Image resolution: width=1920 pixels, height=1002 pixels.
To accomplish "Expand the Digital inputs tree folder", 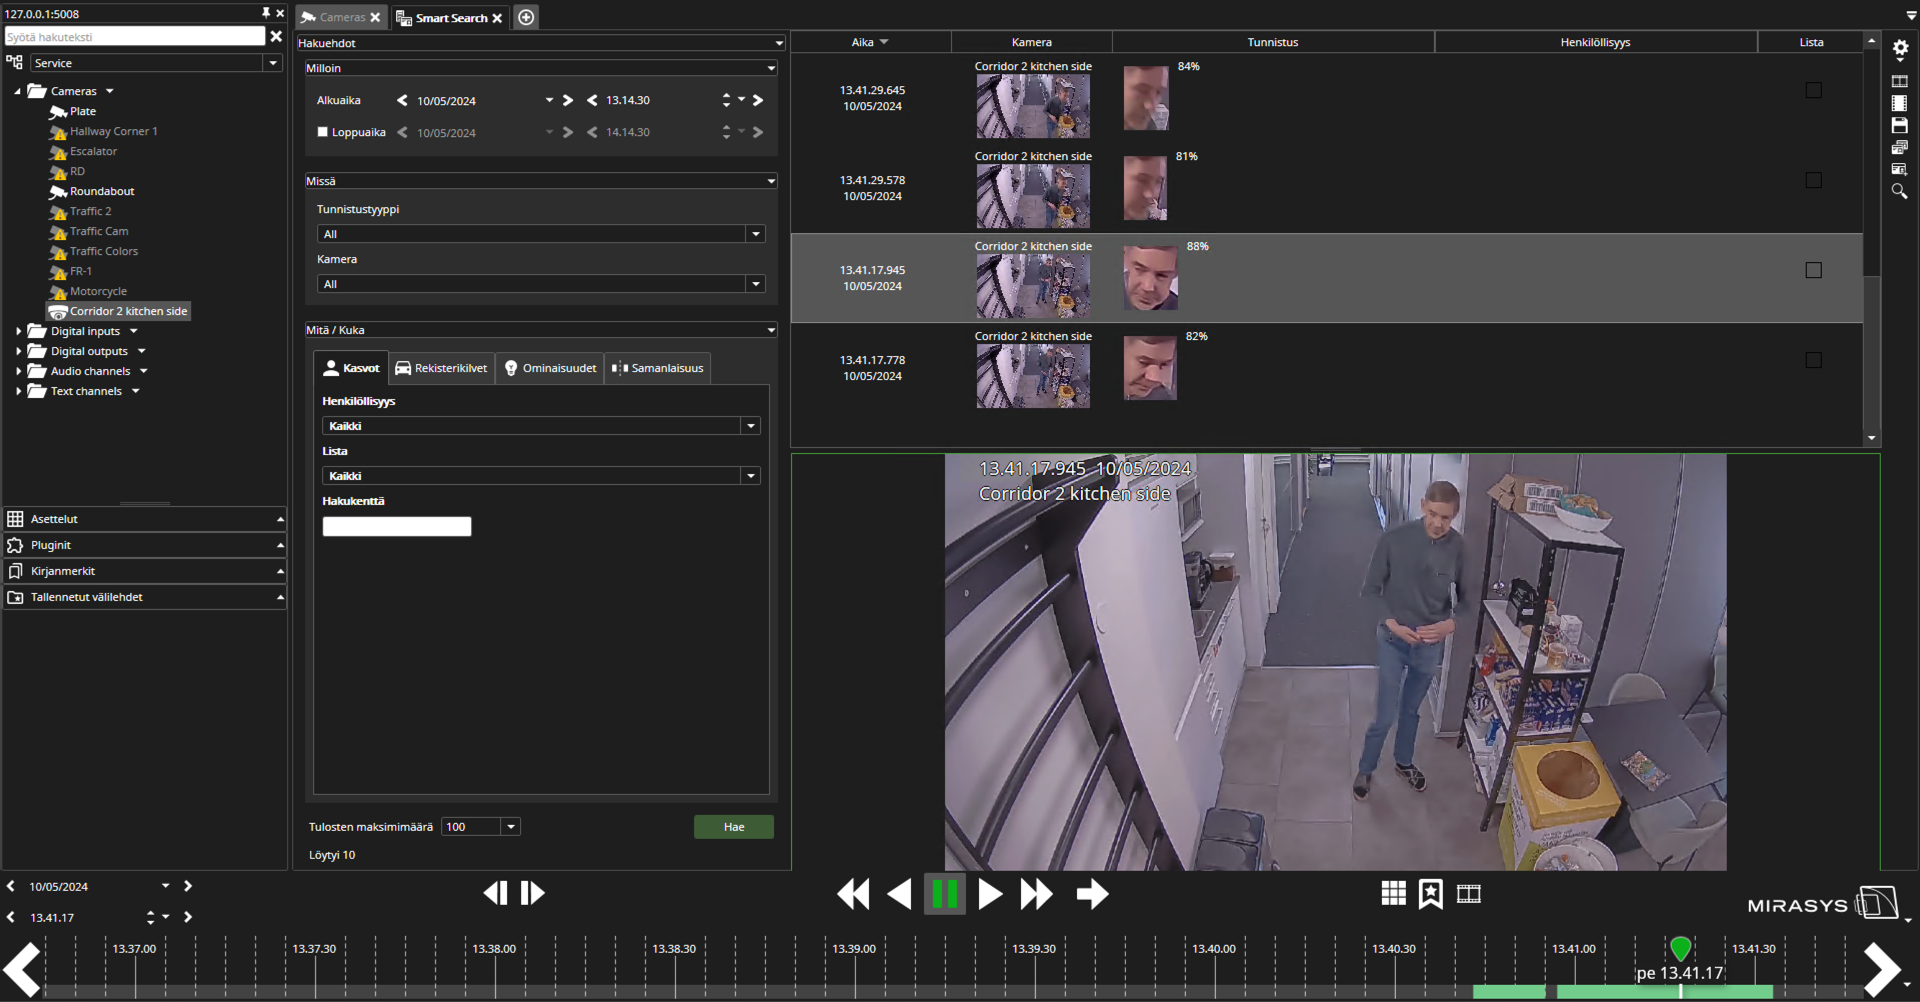I will 19,331.
